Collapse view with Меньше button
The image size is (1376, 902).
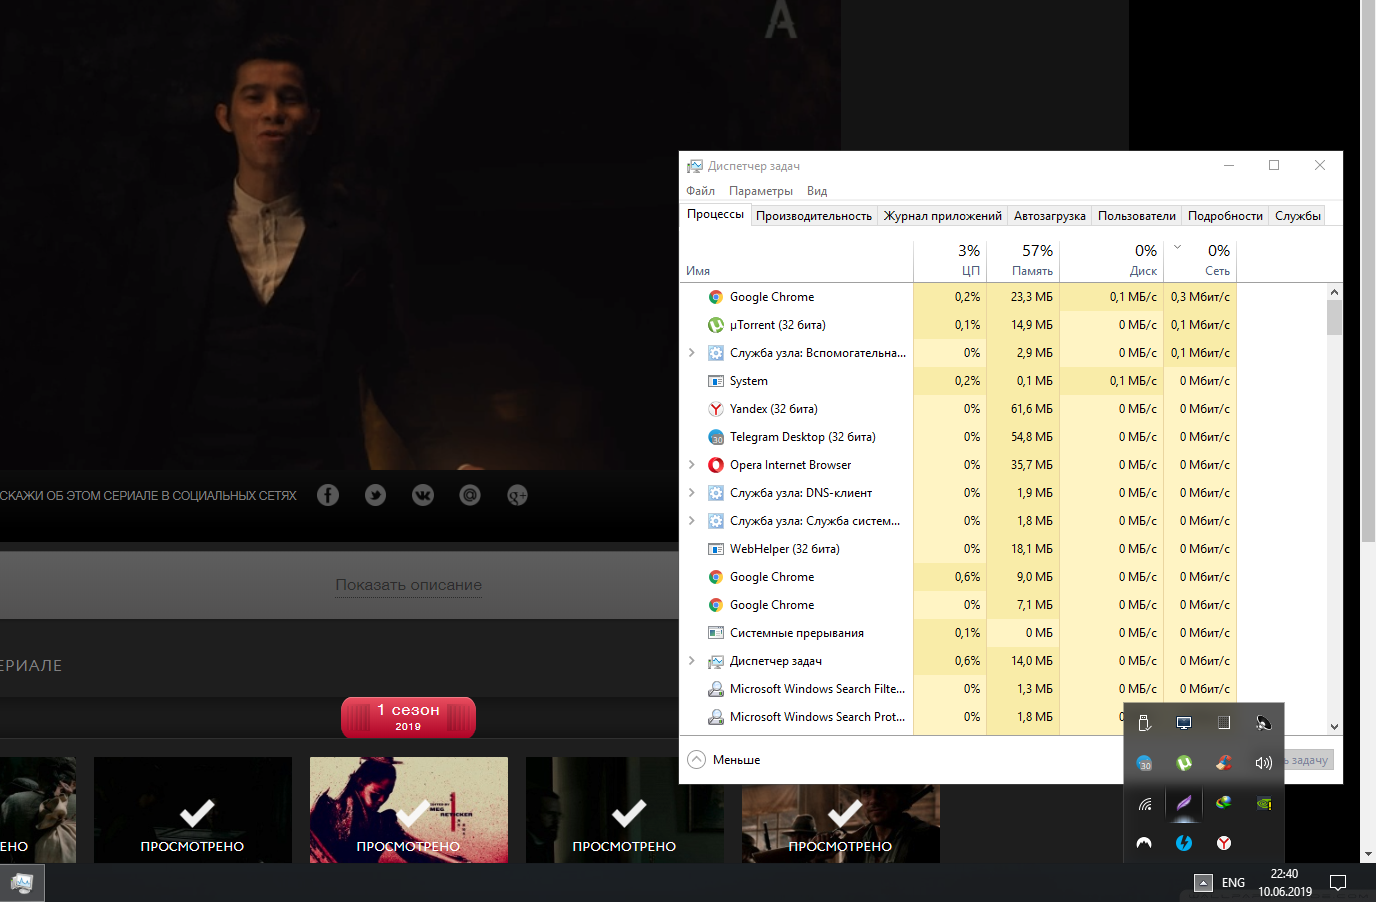click(x=725, y=760)
